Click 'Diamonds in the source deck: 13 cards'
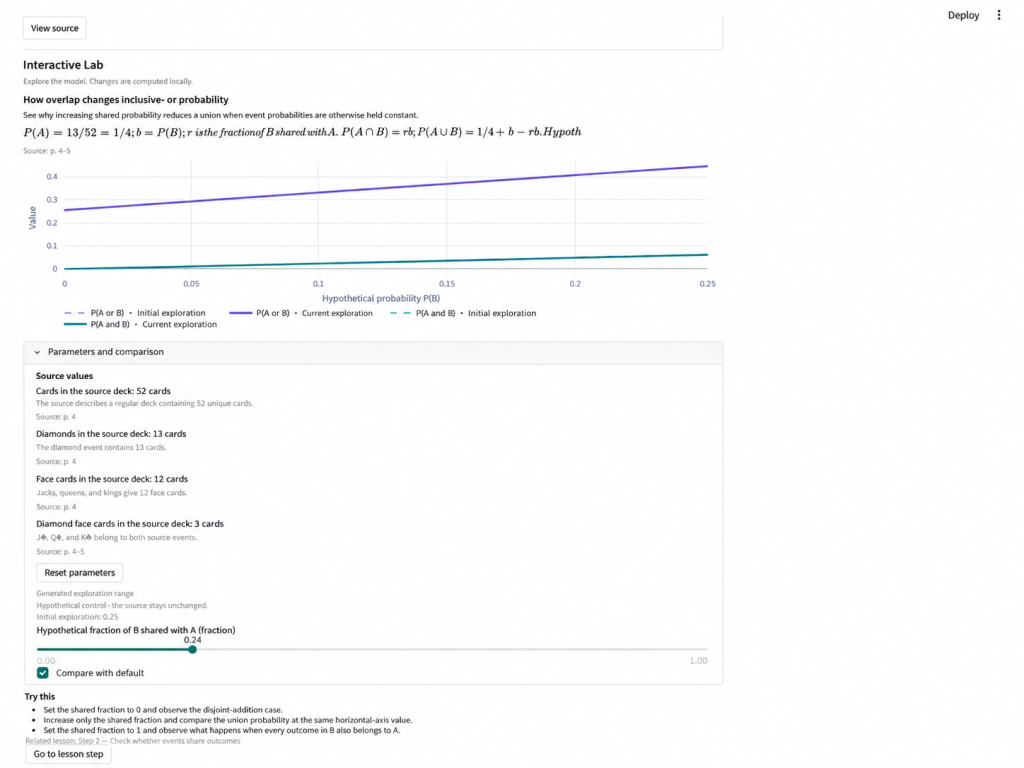 tap(111, 434)
